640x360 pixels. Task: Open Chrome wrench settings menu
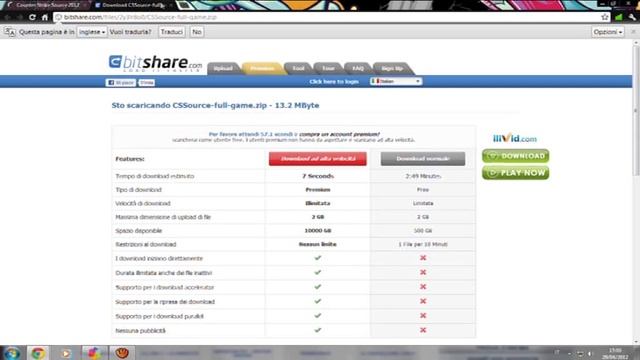[632, 17]
